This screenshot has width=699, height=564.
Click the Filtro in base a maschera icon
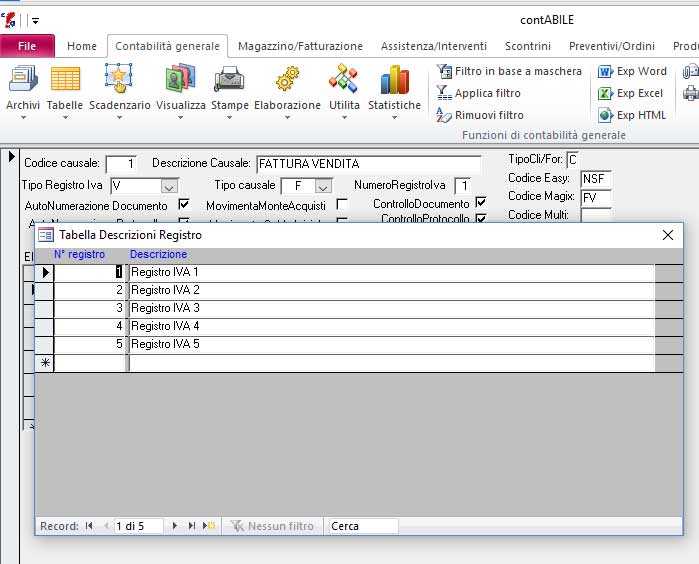[444, 71]
